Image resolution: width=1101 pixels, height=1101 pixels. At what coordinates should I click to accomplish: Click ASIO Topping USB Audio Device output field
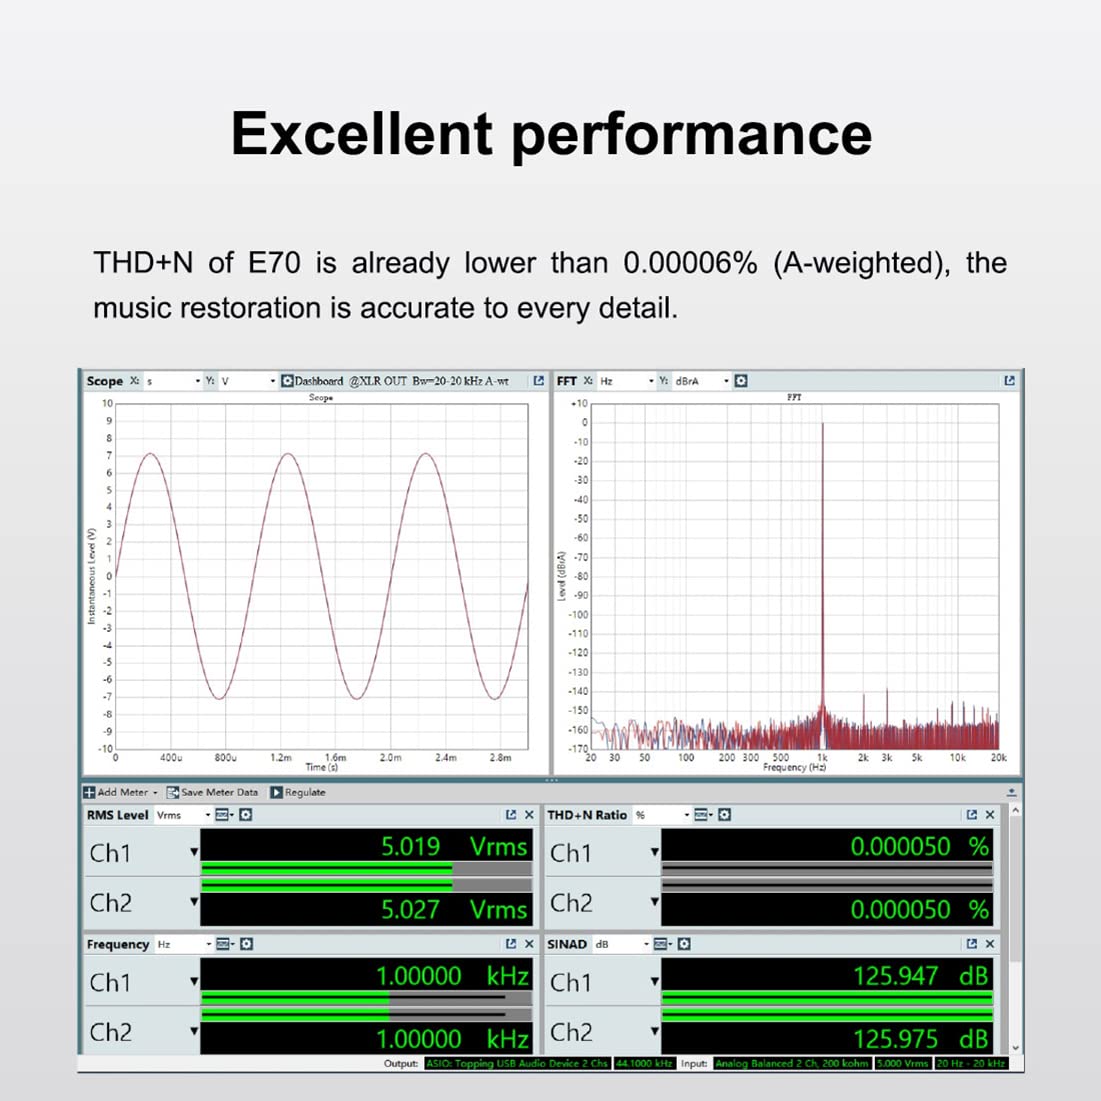click(x=517, y=1063)
